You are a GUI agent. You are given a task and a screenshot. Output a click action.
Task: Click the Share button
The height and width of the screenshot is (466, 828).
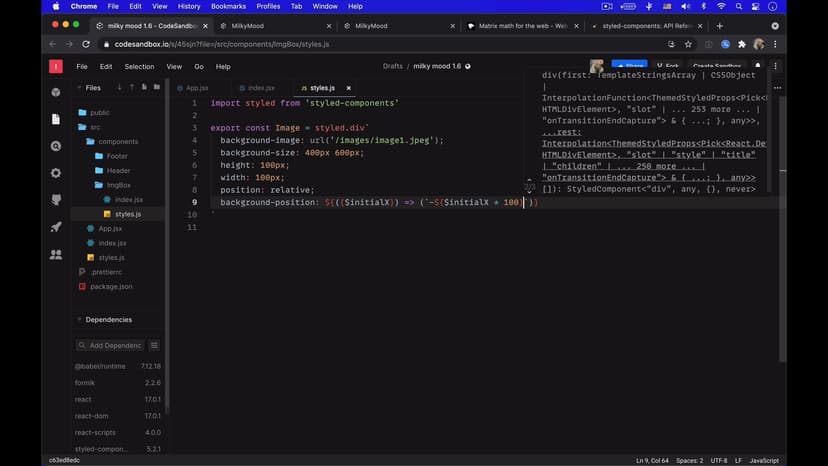click(x=628, y=66)
